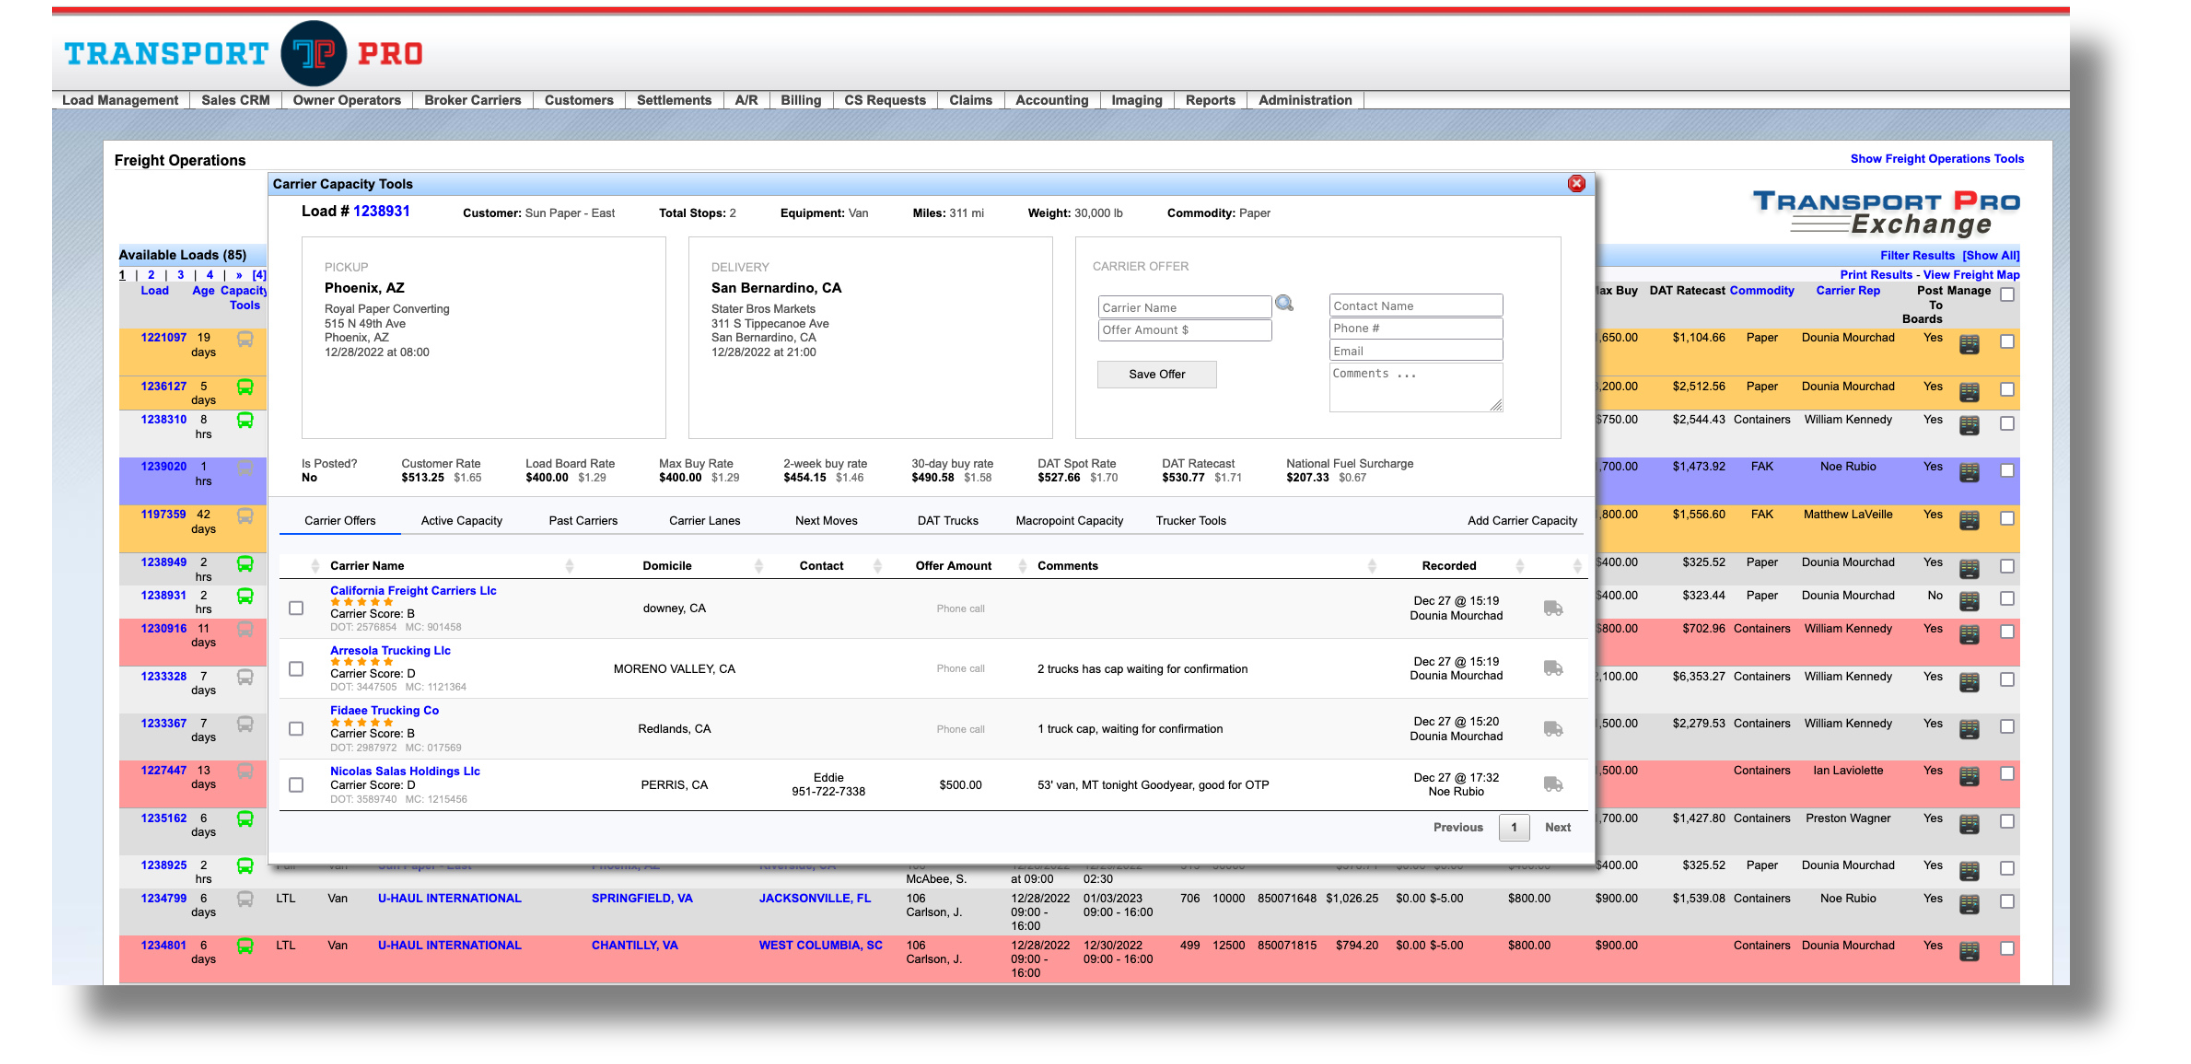Go to Next page of carrier offers
The image size is (2191, 1064).
[1557, 827]
